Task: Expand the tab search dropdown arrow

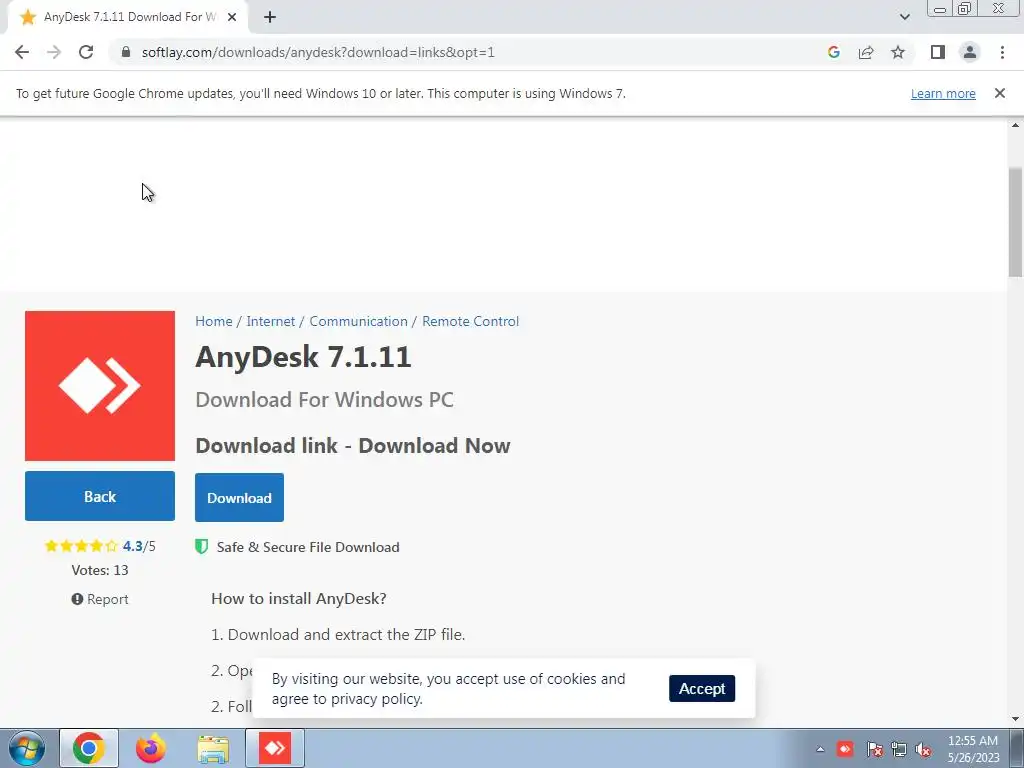Action: (904, 17)
